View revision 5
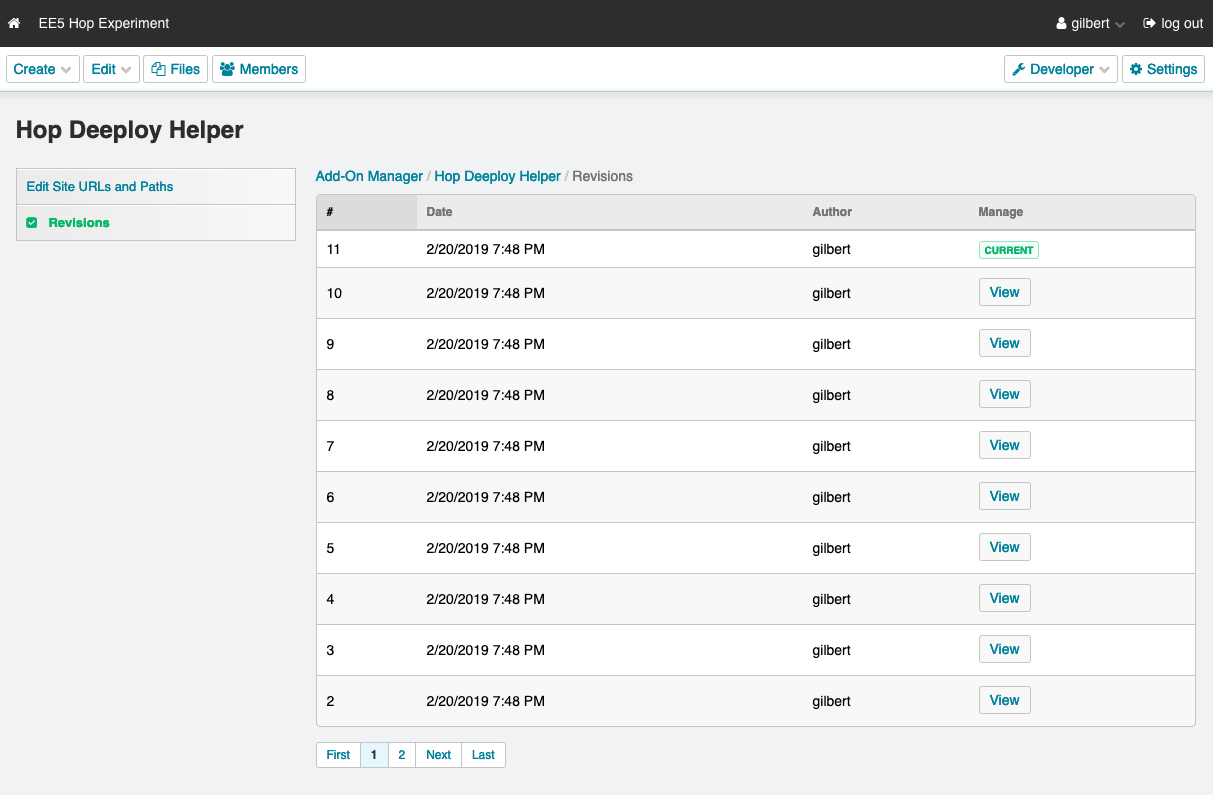Screen dimensions: 1213x795 point(1004,547)
